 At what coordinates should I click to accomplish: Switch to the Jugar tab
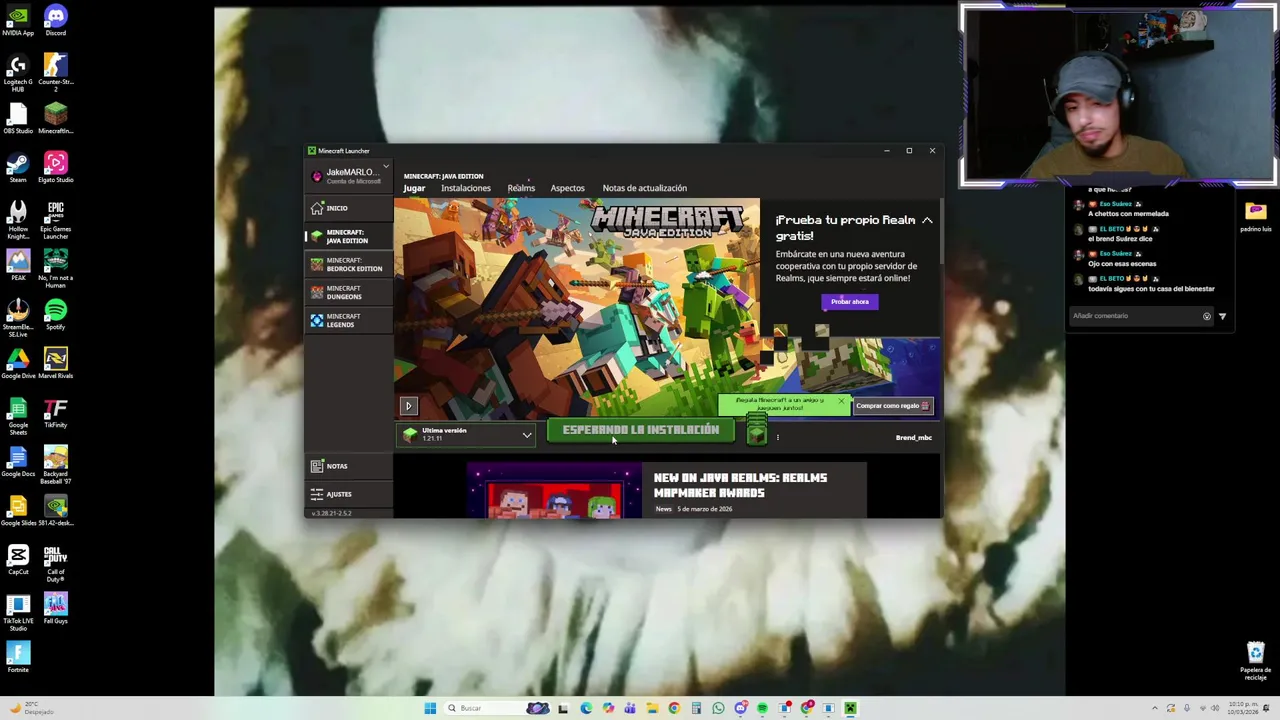pos(414,188)
